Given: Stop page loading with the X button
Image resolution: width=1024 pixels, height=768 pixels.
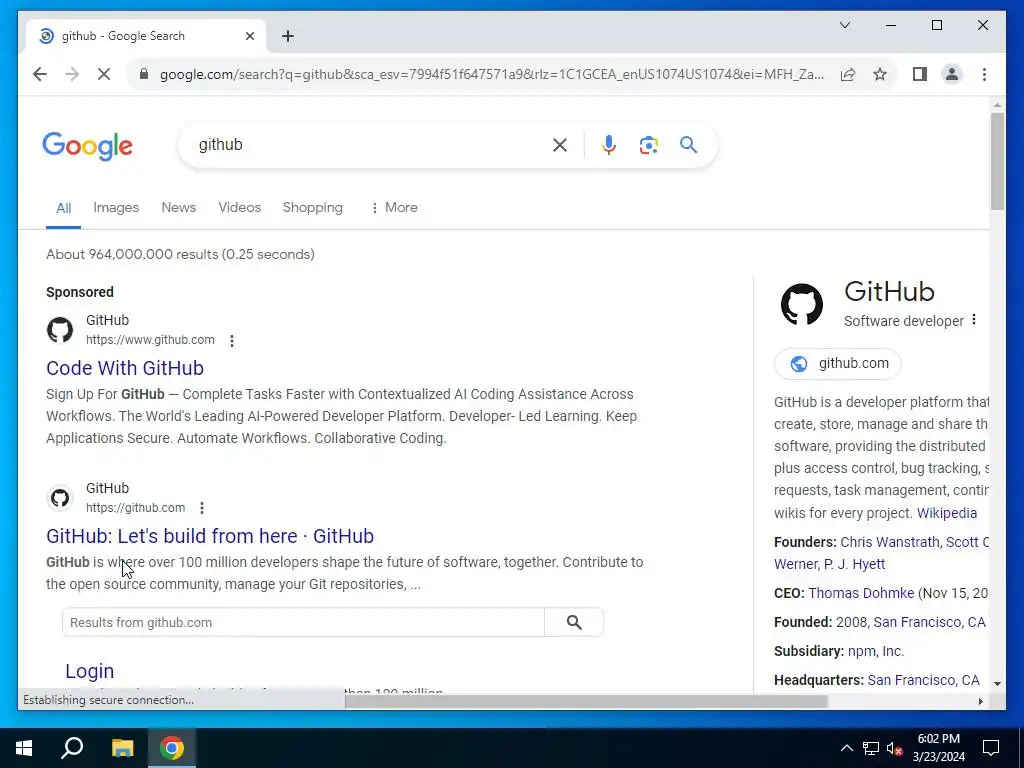Looking at the screenshot, I should tap(104, 74).
